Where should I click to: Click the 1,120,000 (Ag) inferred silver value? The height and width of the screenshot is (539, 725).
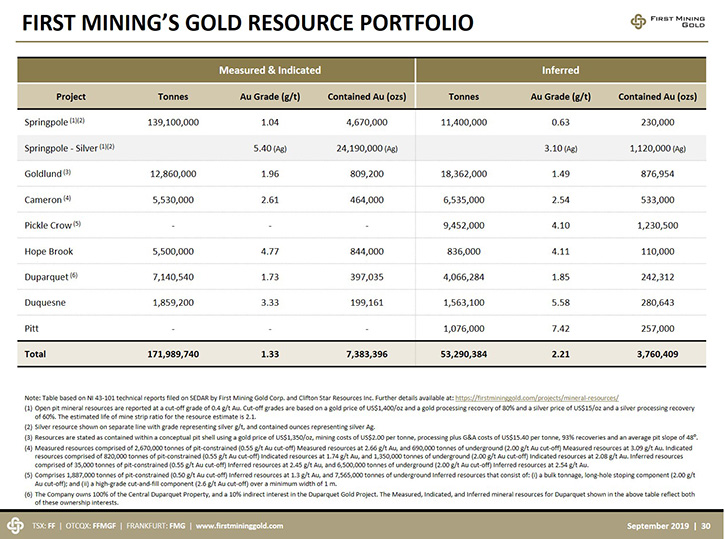coord(657,148)
